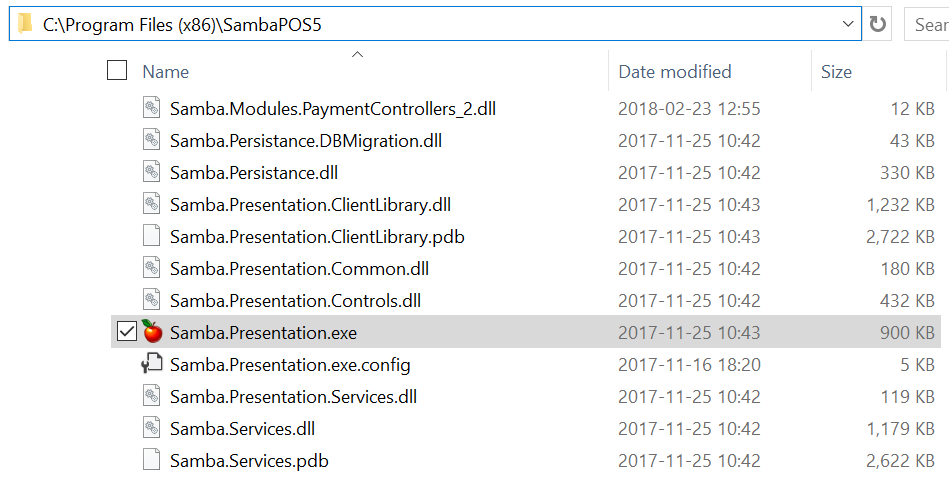
Task: Click the yellow folder icon in the address bar
Action: [25, 24]
